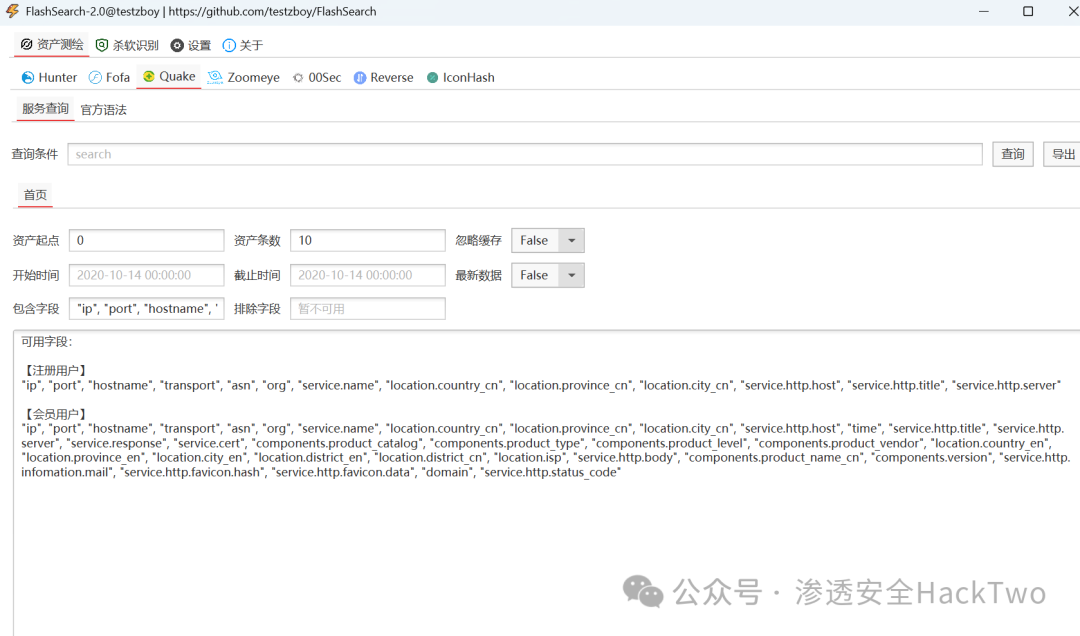Click the 导出 export button

click(1063, 154)
